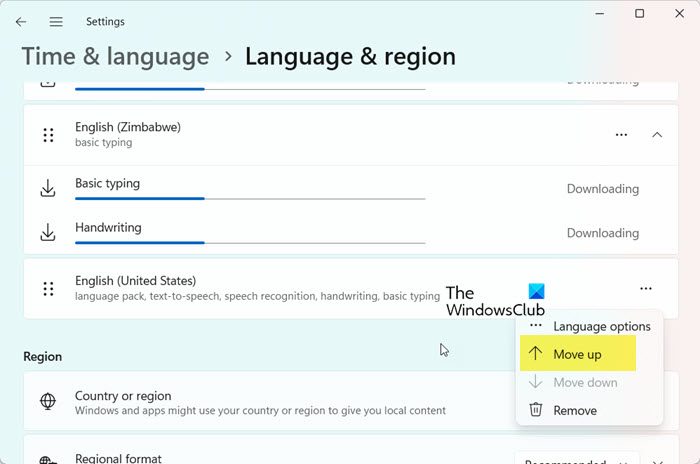
Task: Click drag handle for English (Zimbabwe)
Action: click(48, 135)
